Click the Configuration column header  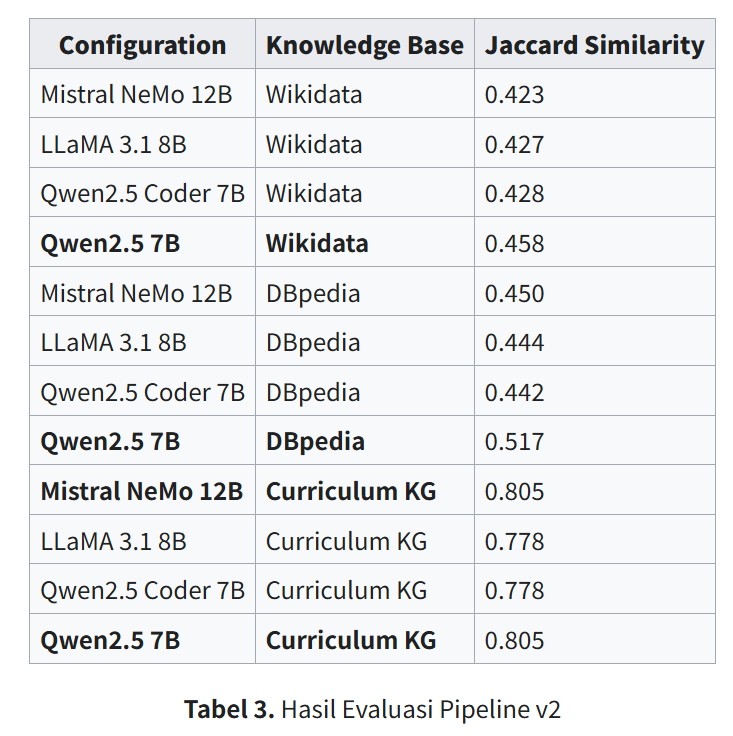click(x=142, y=45)
